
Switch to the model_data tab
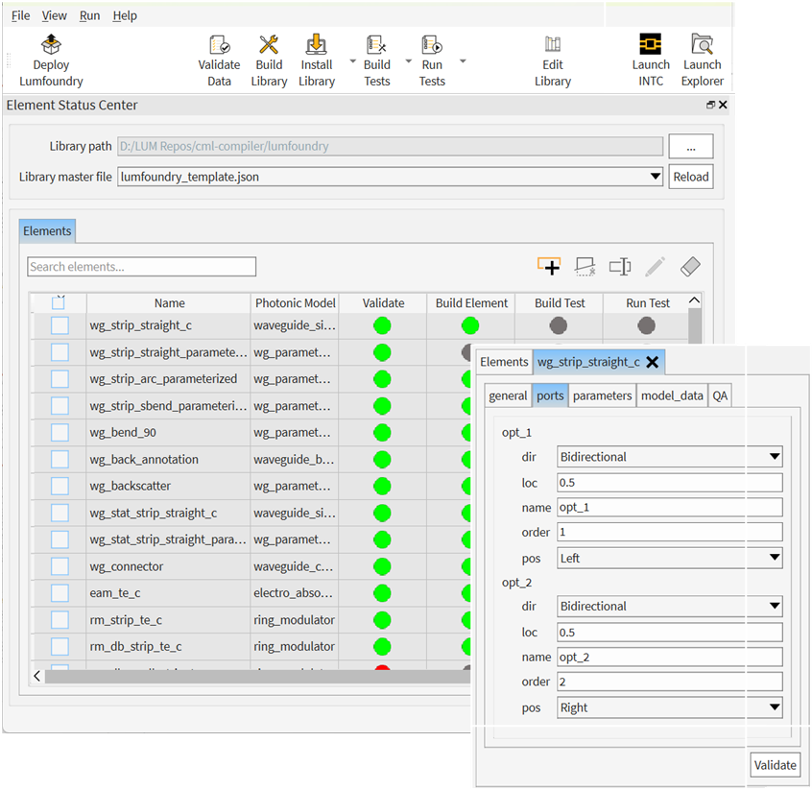coord(672,396)
